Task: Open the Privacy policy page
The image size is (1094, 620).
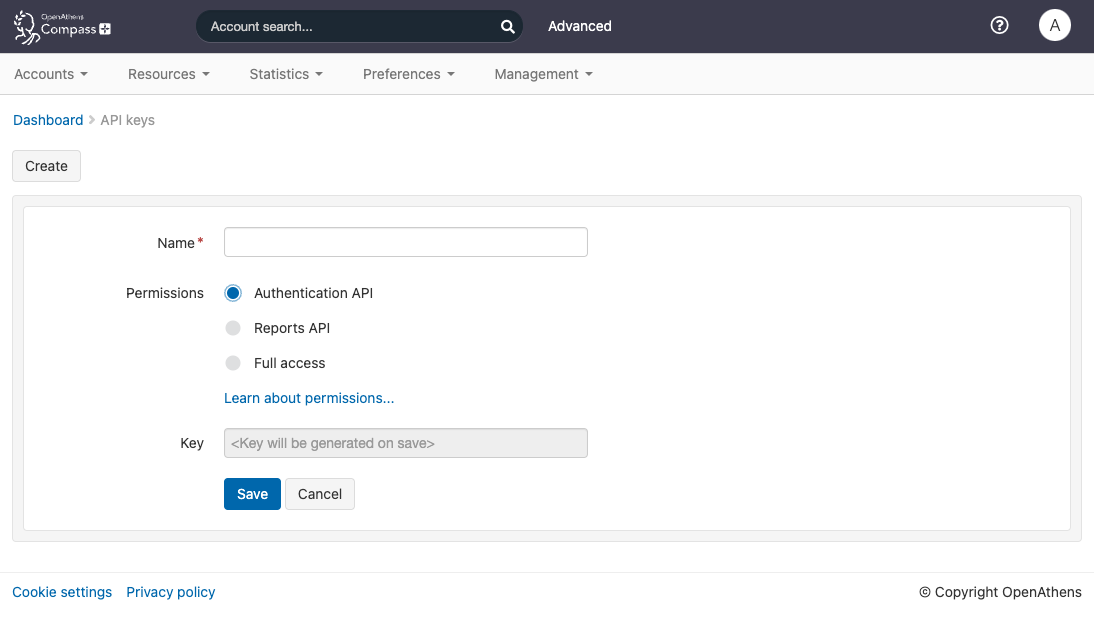Action: pos(170,591)
